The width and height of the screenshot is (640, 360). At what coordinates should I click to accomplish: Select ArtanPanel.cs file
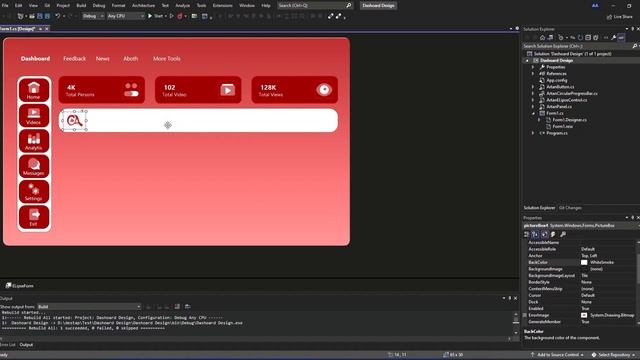pyautogui.click(x=559, y=107)
